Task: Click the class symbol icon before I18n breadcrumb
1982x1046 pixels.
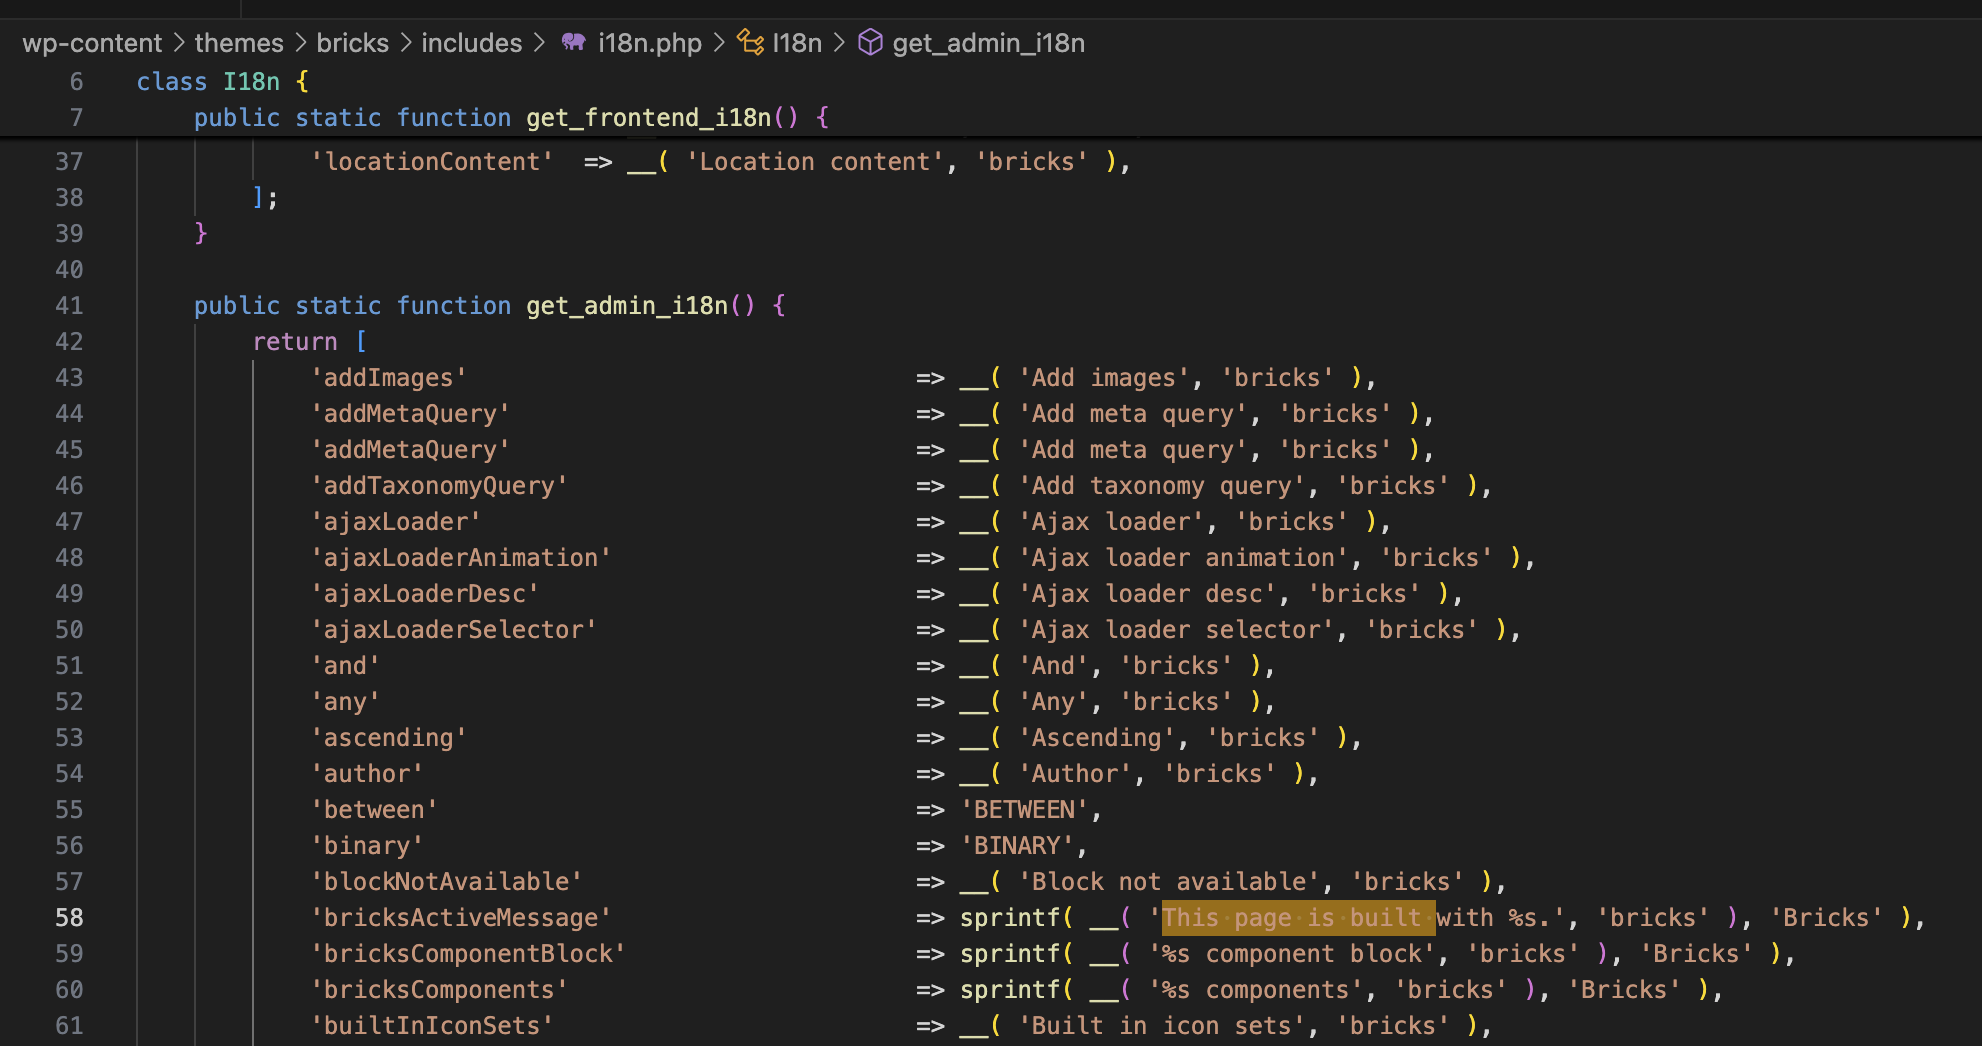Action: (750, 43)
